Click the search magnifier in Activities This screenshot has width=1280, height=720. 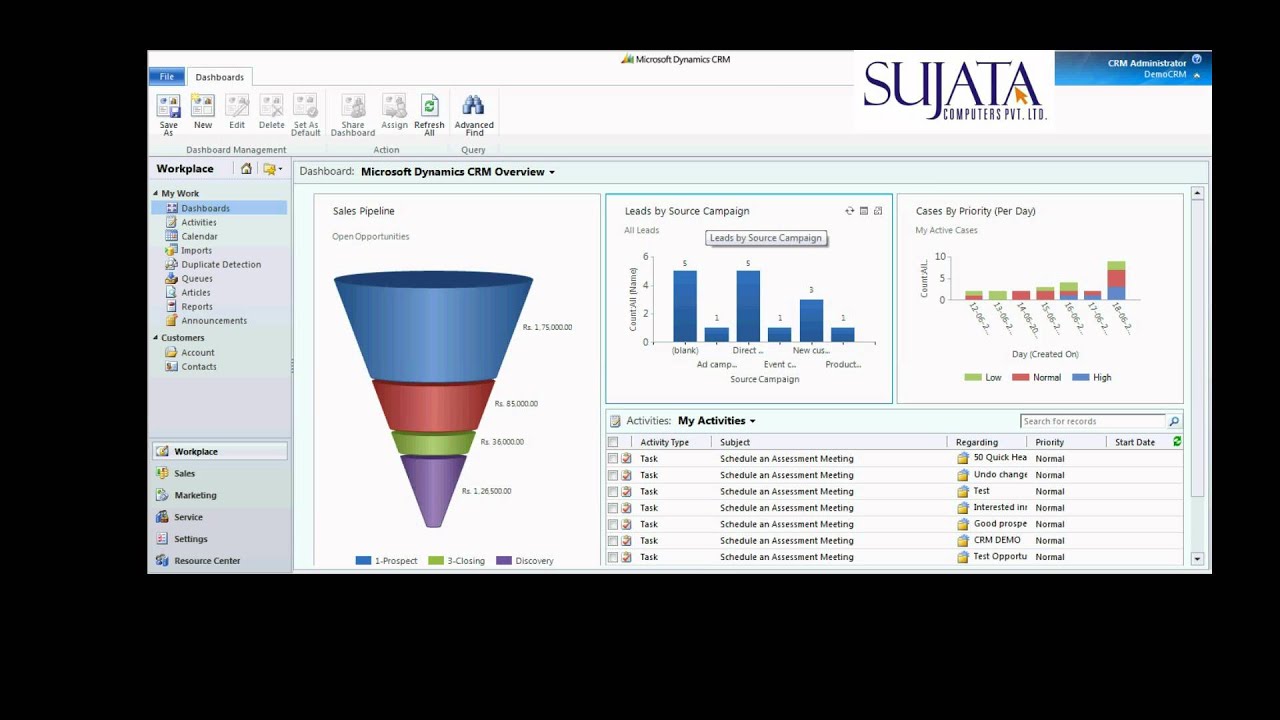pos(1174,421)
